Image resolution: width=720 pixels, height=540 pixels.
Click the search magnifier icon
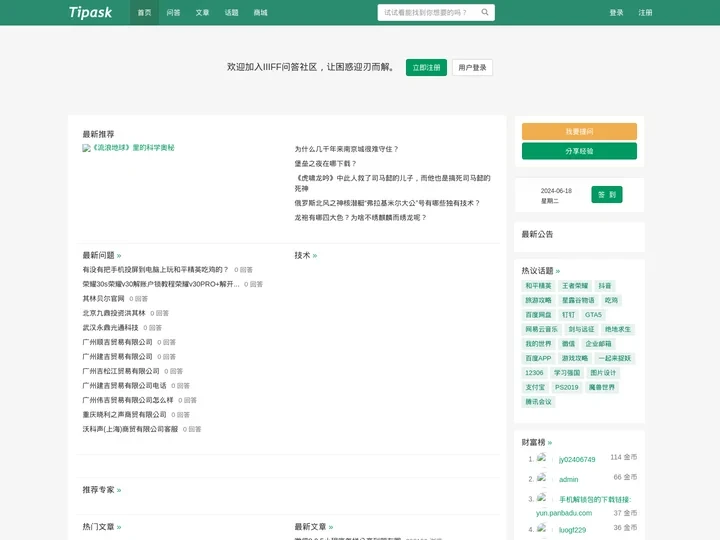[484, 12]
